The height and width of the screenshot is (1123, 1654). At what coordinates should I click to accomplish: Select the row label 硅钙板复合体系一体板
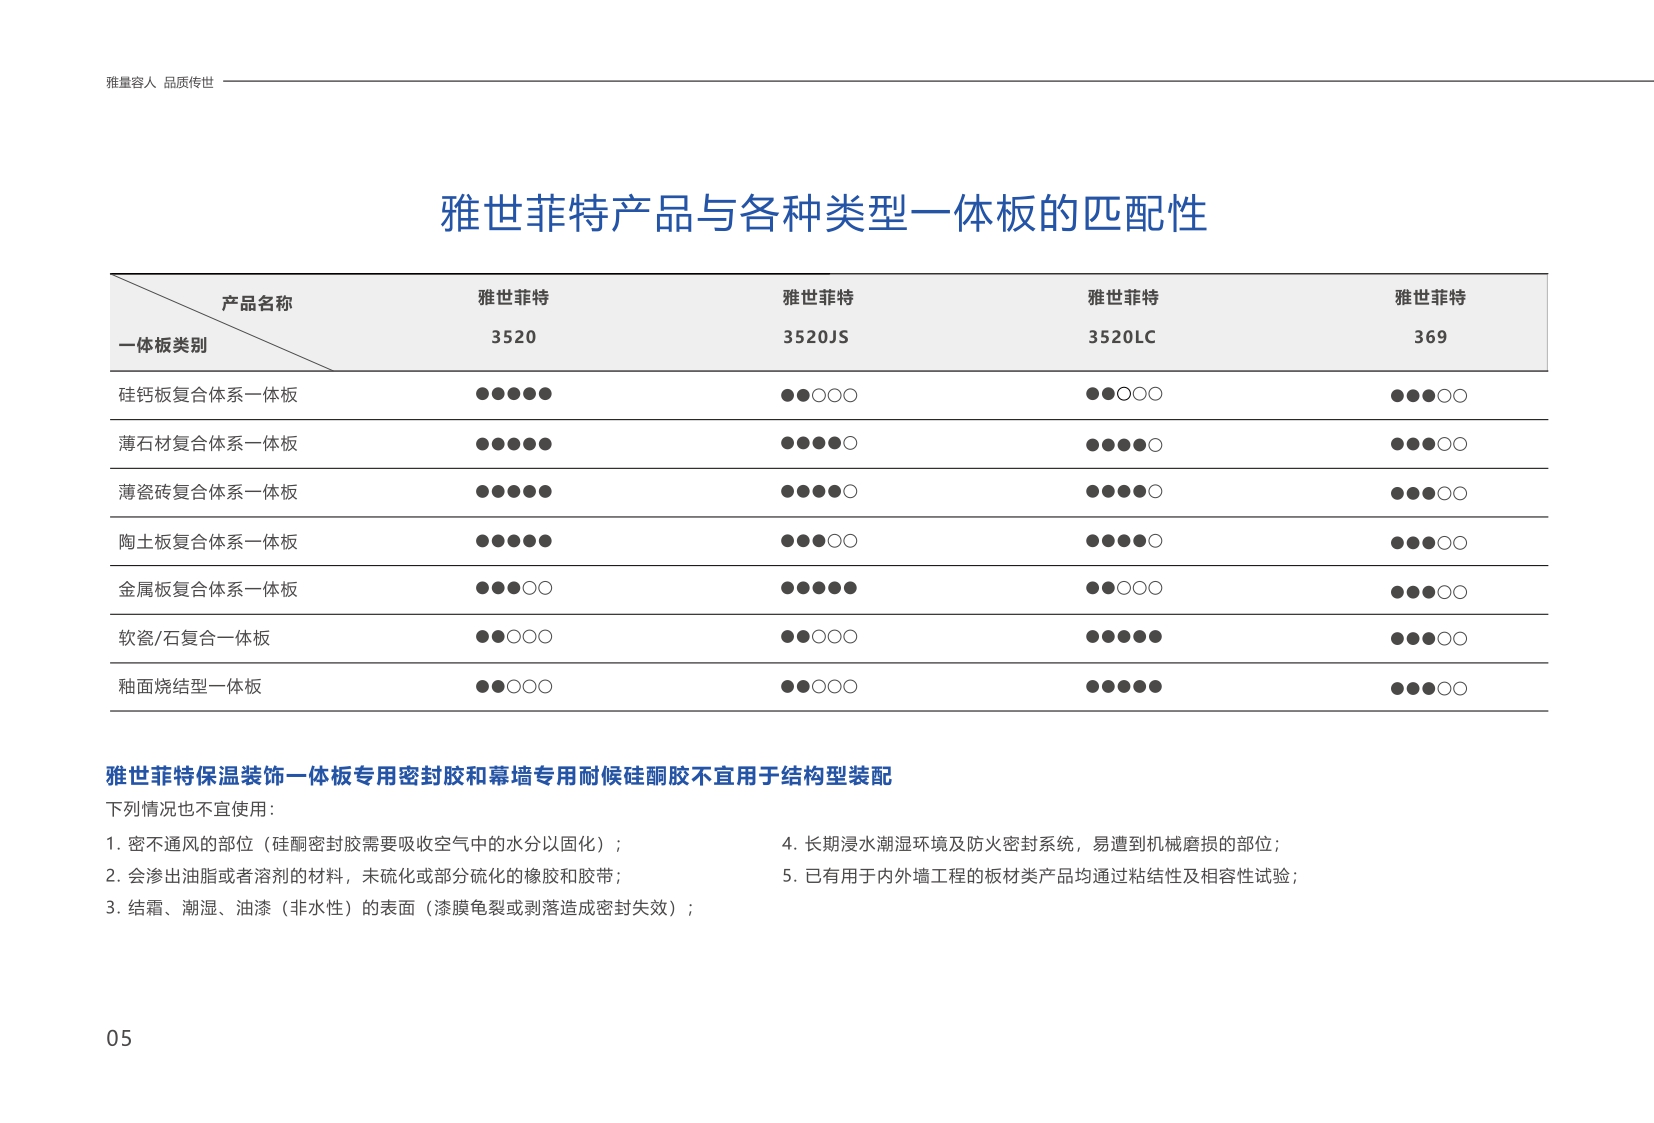click(x=208, y=395)
